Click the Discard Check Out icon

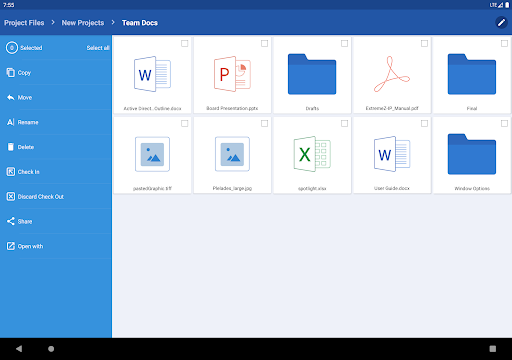click(11, 196)
